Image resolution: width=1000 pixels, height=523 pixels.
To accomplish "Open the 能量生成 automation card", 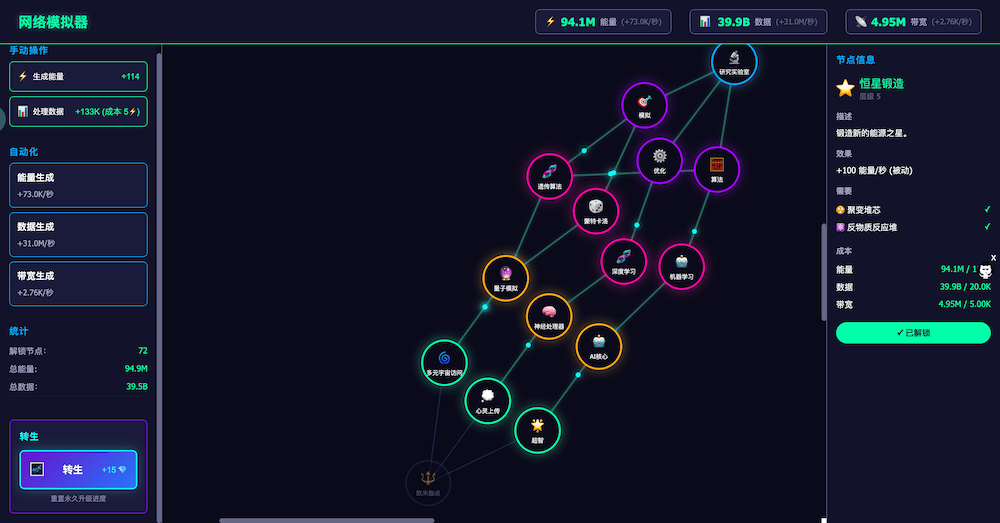I will (x=78, y=185).
